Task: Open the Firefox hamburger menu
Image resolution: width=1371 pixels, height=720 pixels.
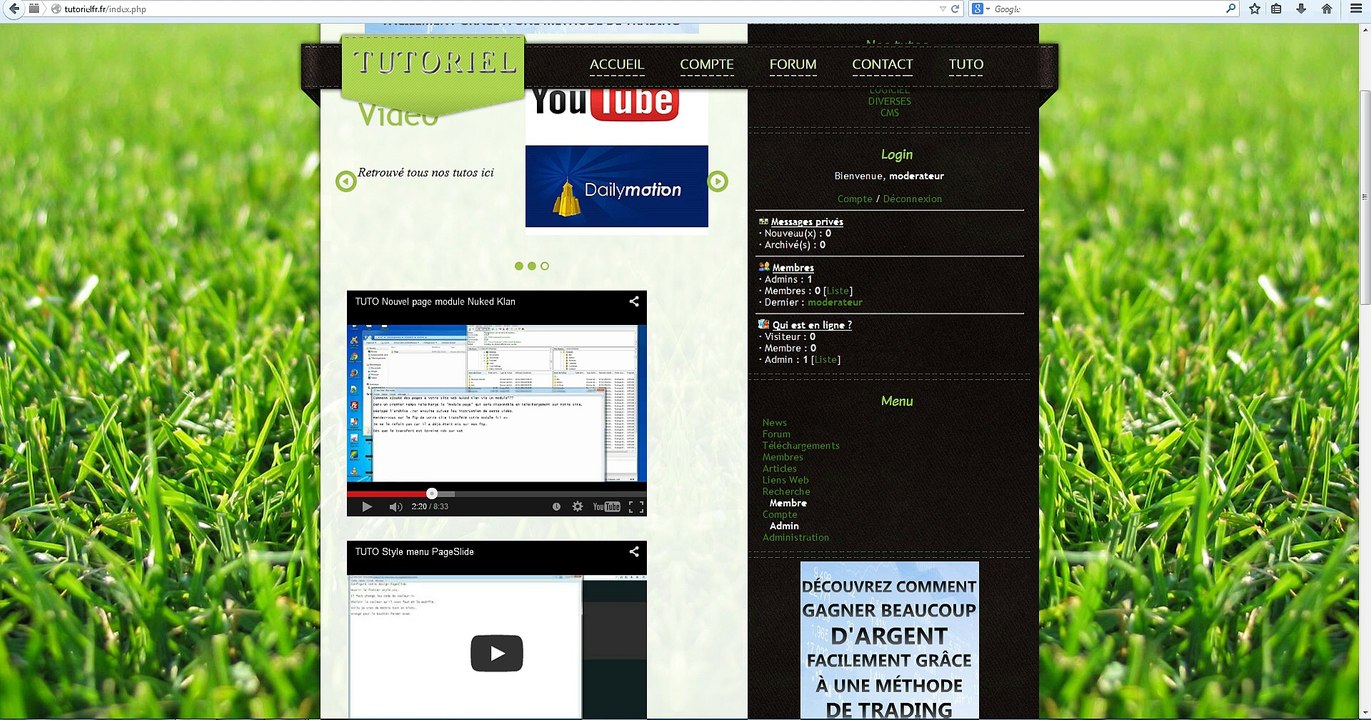Action: pyautogui.click(x=1354, y=8)
